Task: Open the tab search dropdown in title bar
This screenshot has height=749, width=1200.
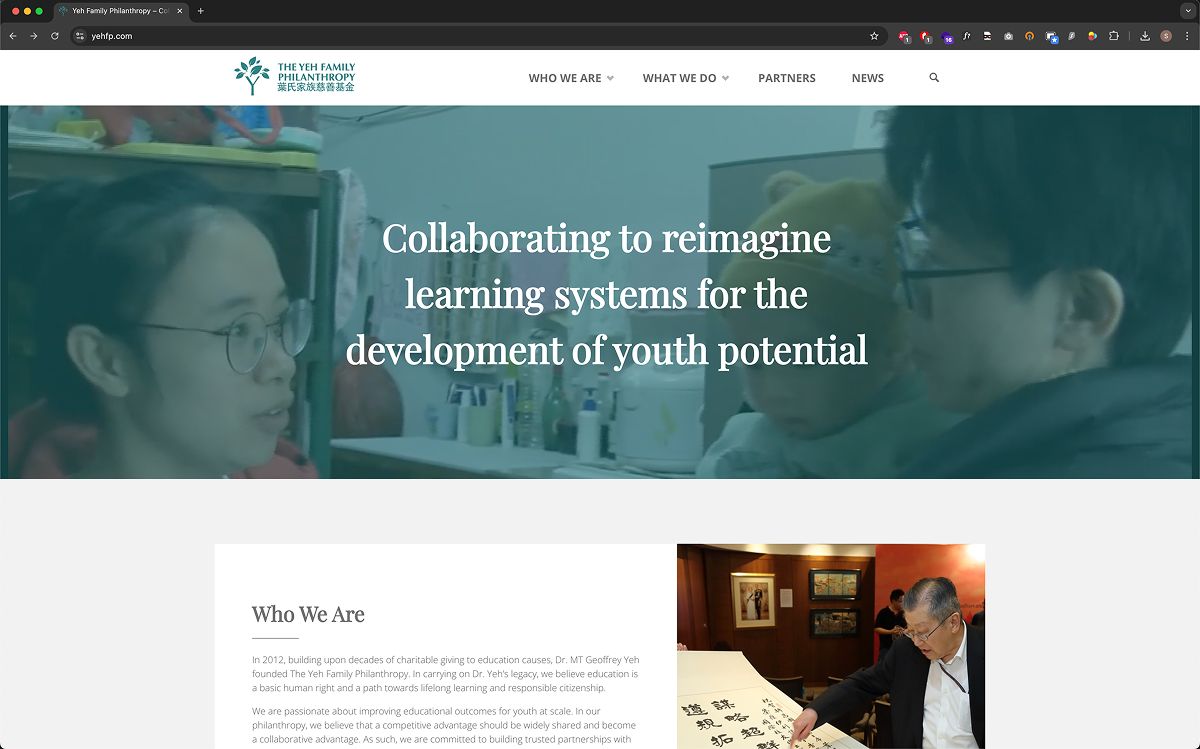Action: [x=1187, y=11]
